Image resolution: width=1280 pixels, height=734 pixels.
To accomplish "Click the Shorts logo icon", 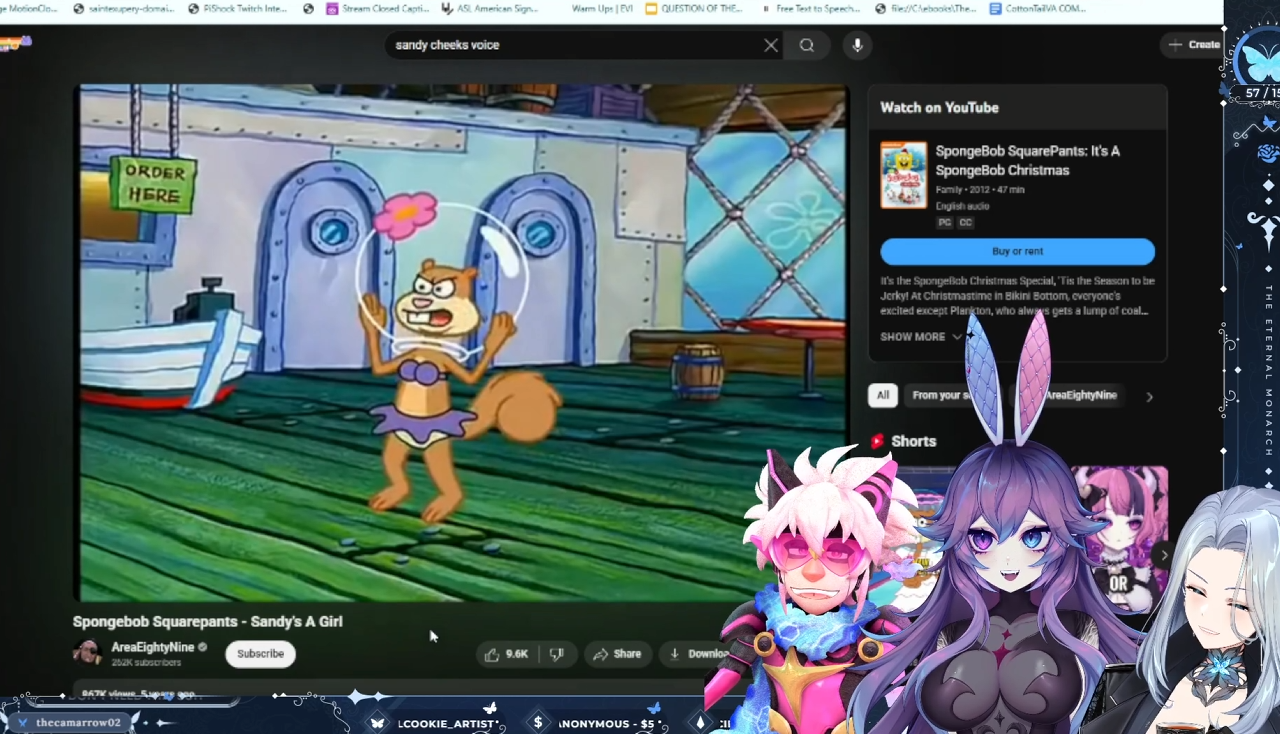I will pos(878,441).
